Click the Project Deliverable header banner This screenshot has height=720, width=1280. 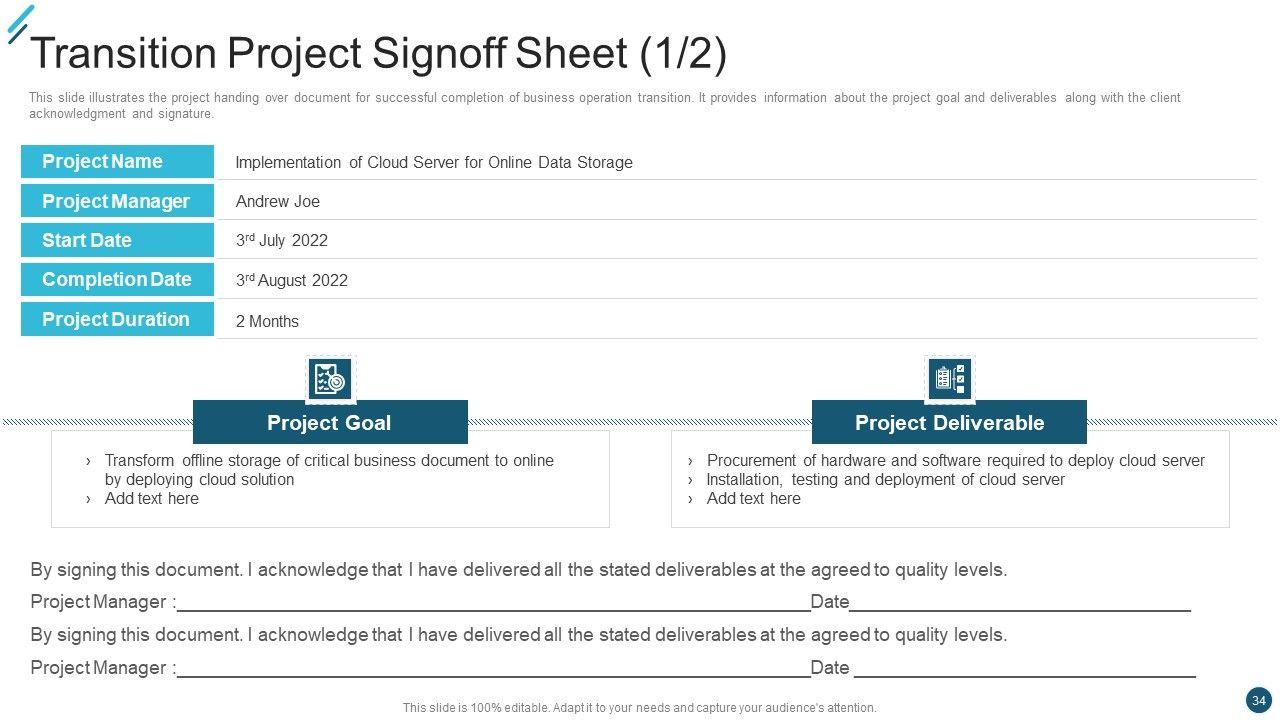point(949,423)
